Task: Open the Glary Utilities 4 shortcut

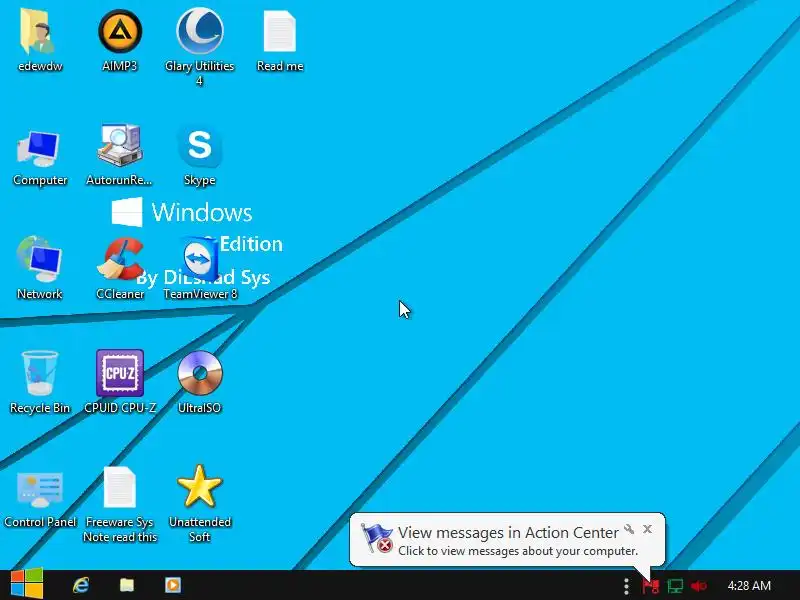Action: tap(199, 32)
